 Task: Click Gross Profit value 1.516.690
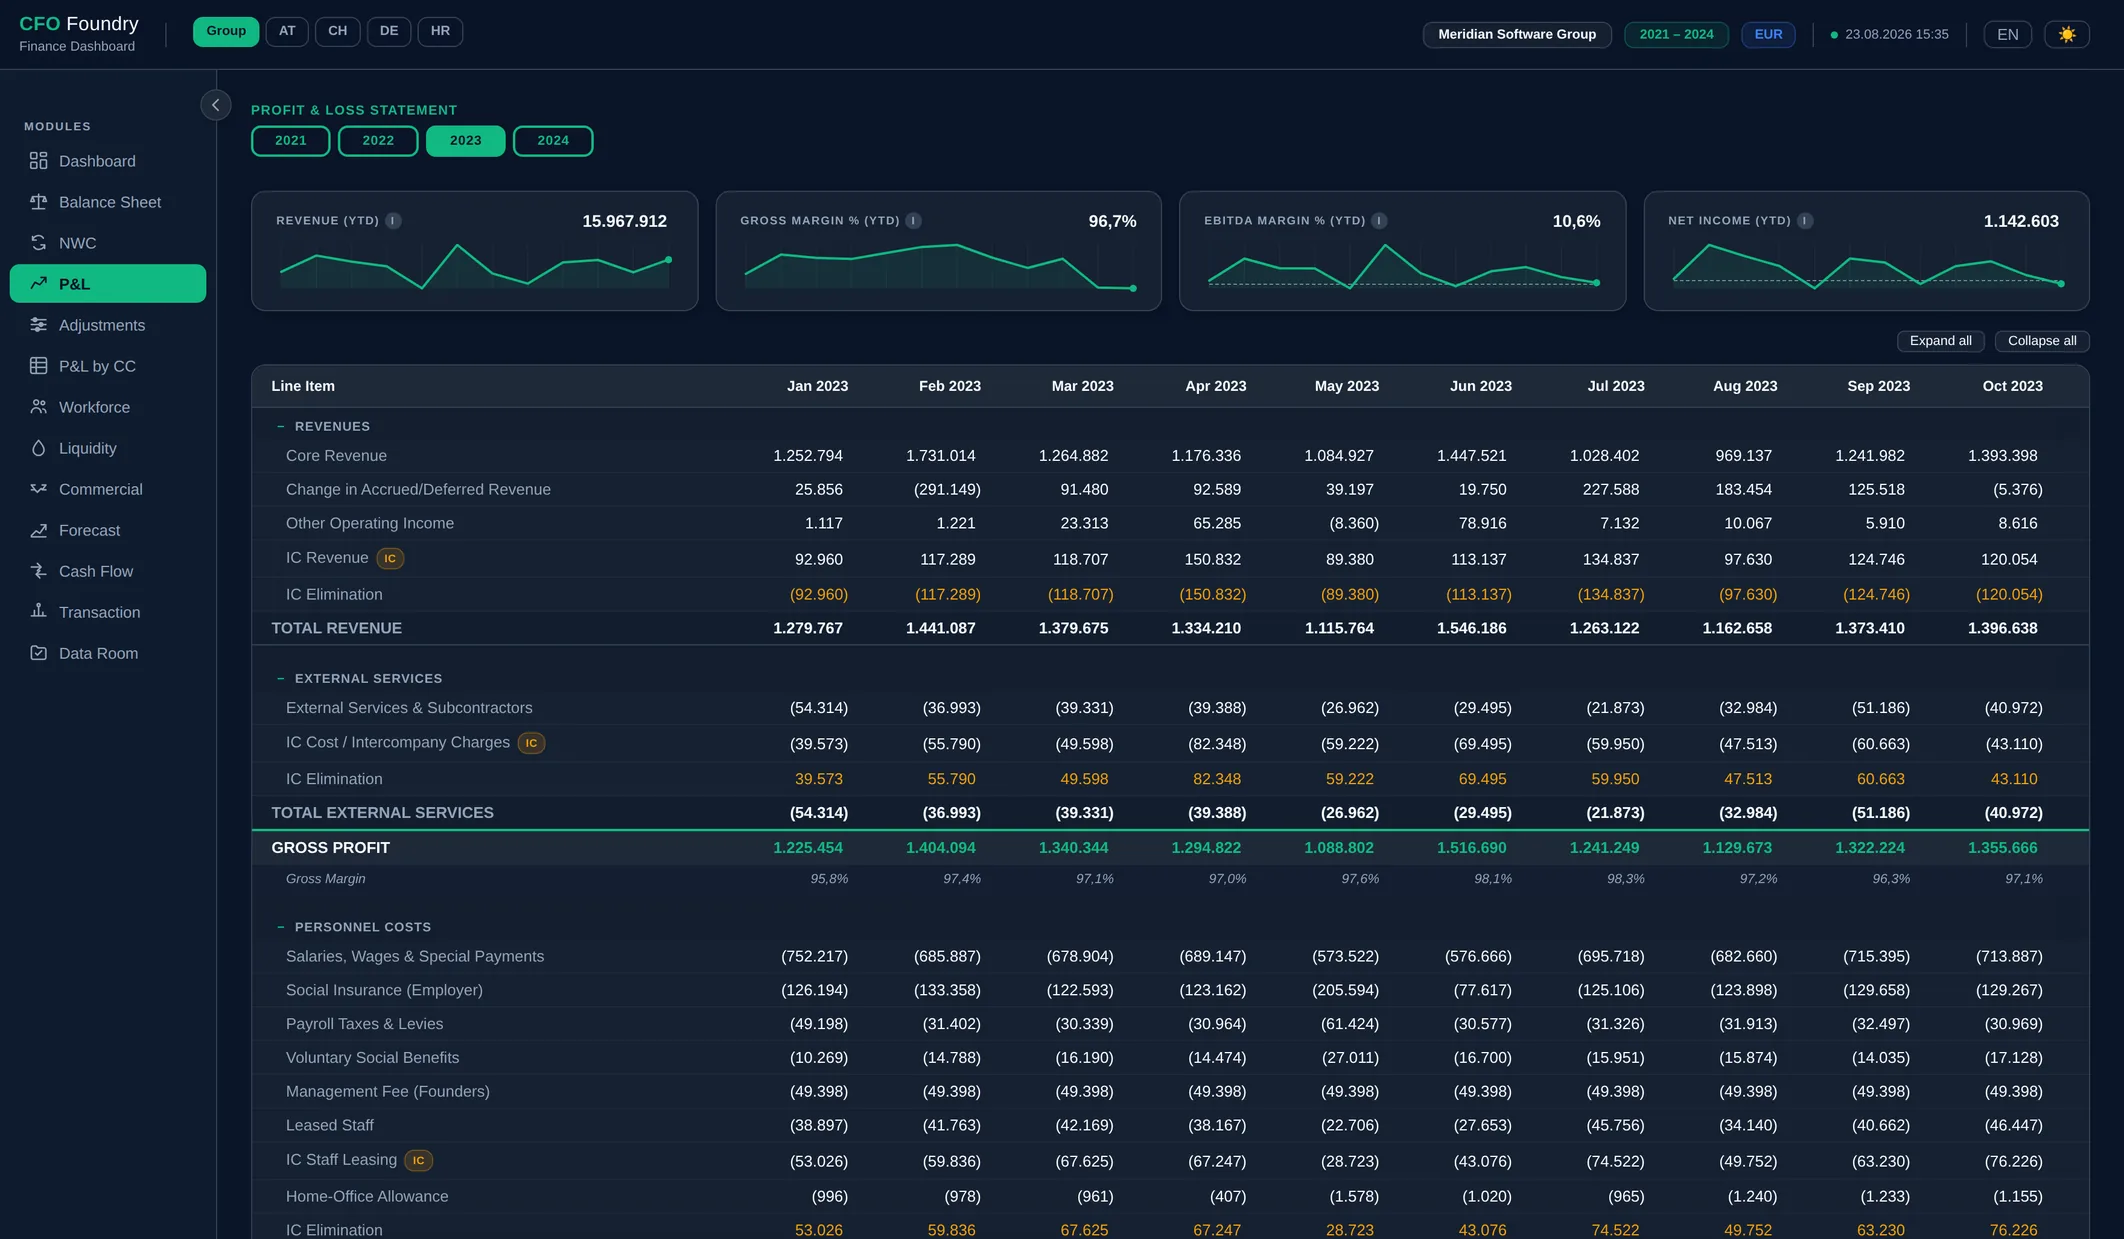pyautogui.click(x=1471, y=848)
